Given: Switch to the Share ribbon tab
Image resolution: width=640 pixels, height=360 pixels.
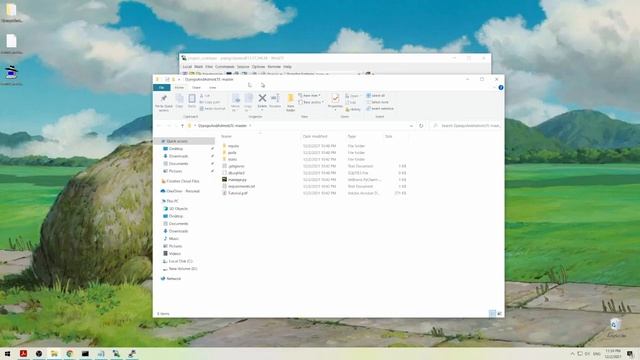Looking at the screenshot, I should (x=196, y=87).
